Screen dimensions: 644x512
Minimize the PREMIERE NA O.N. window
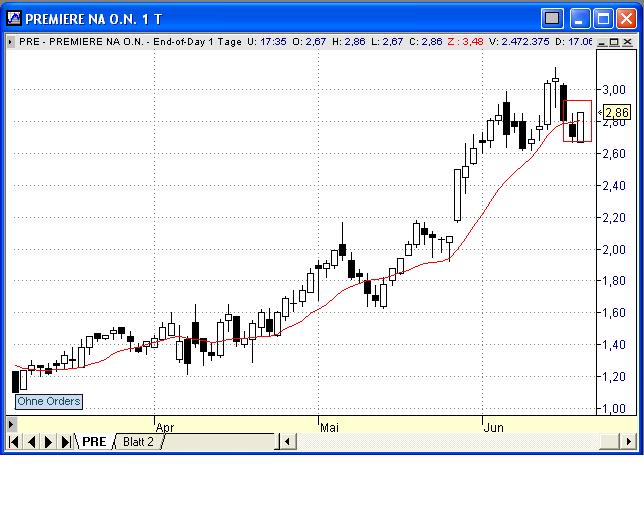click(x=579, y=18)
